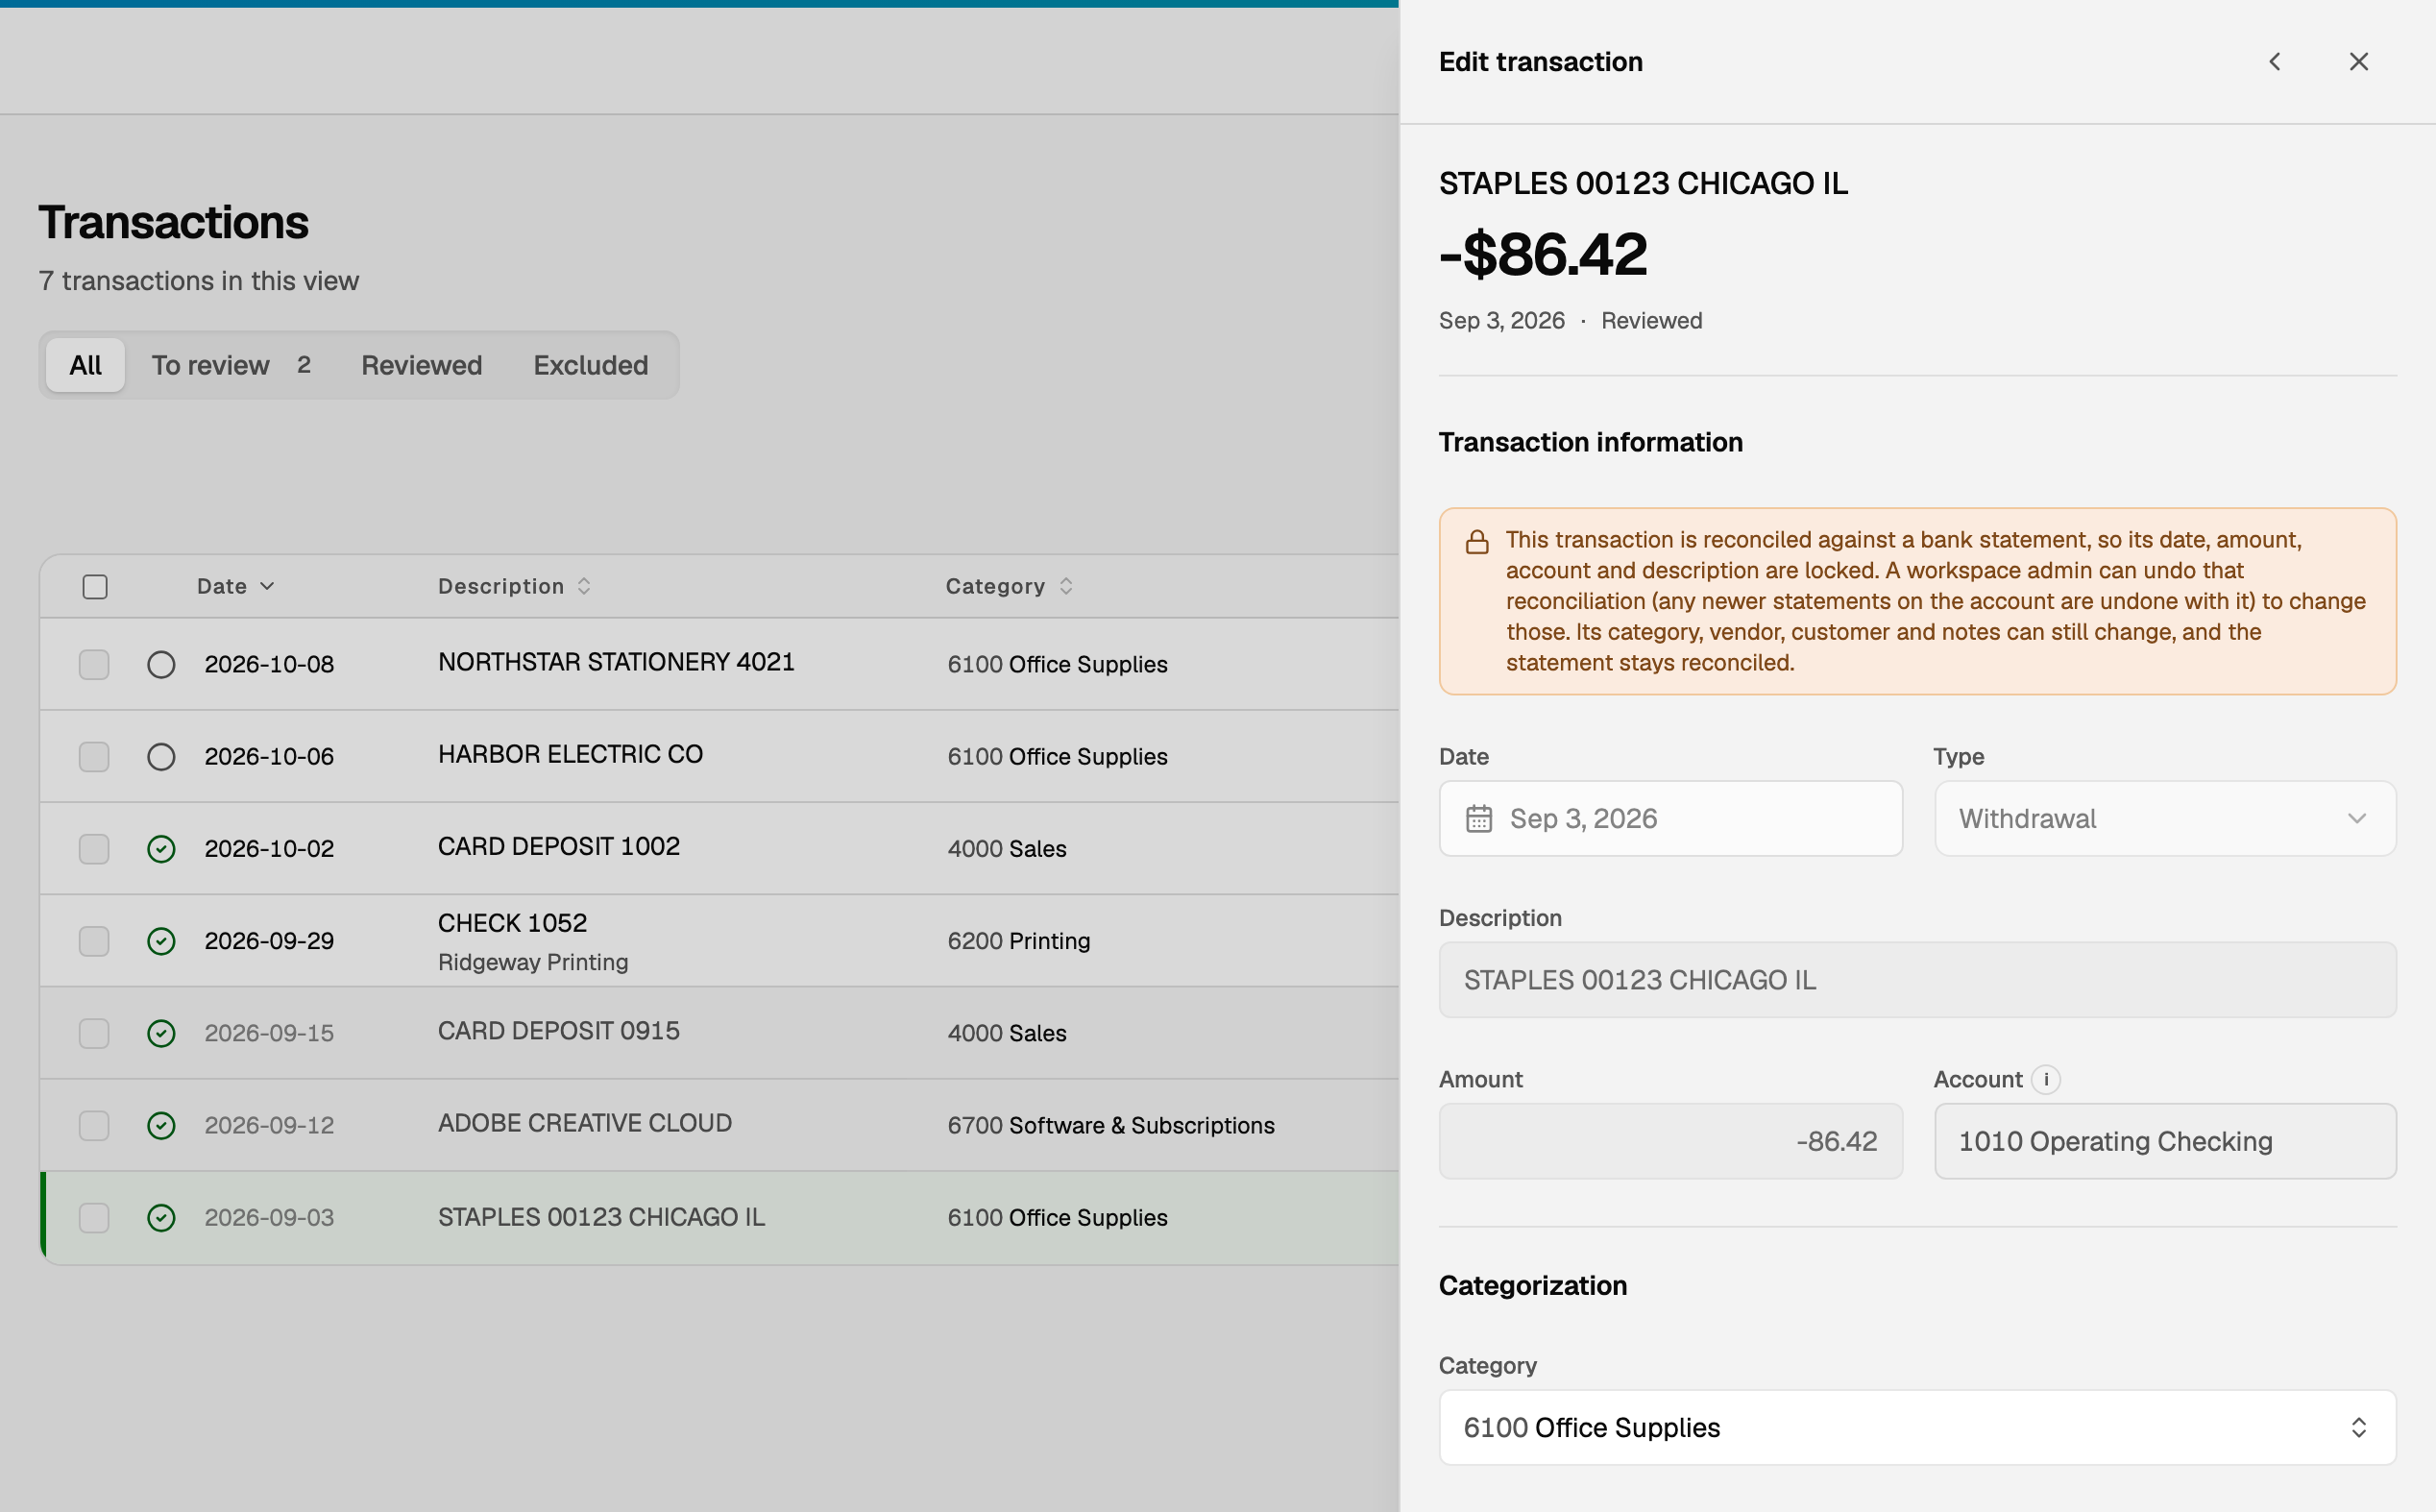This screenshot has width=2436, height=1512.
Task: Click the STAPLES 00123 CHICAGO IL description field
Action: coord(1917,980)
